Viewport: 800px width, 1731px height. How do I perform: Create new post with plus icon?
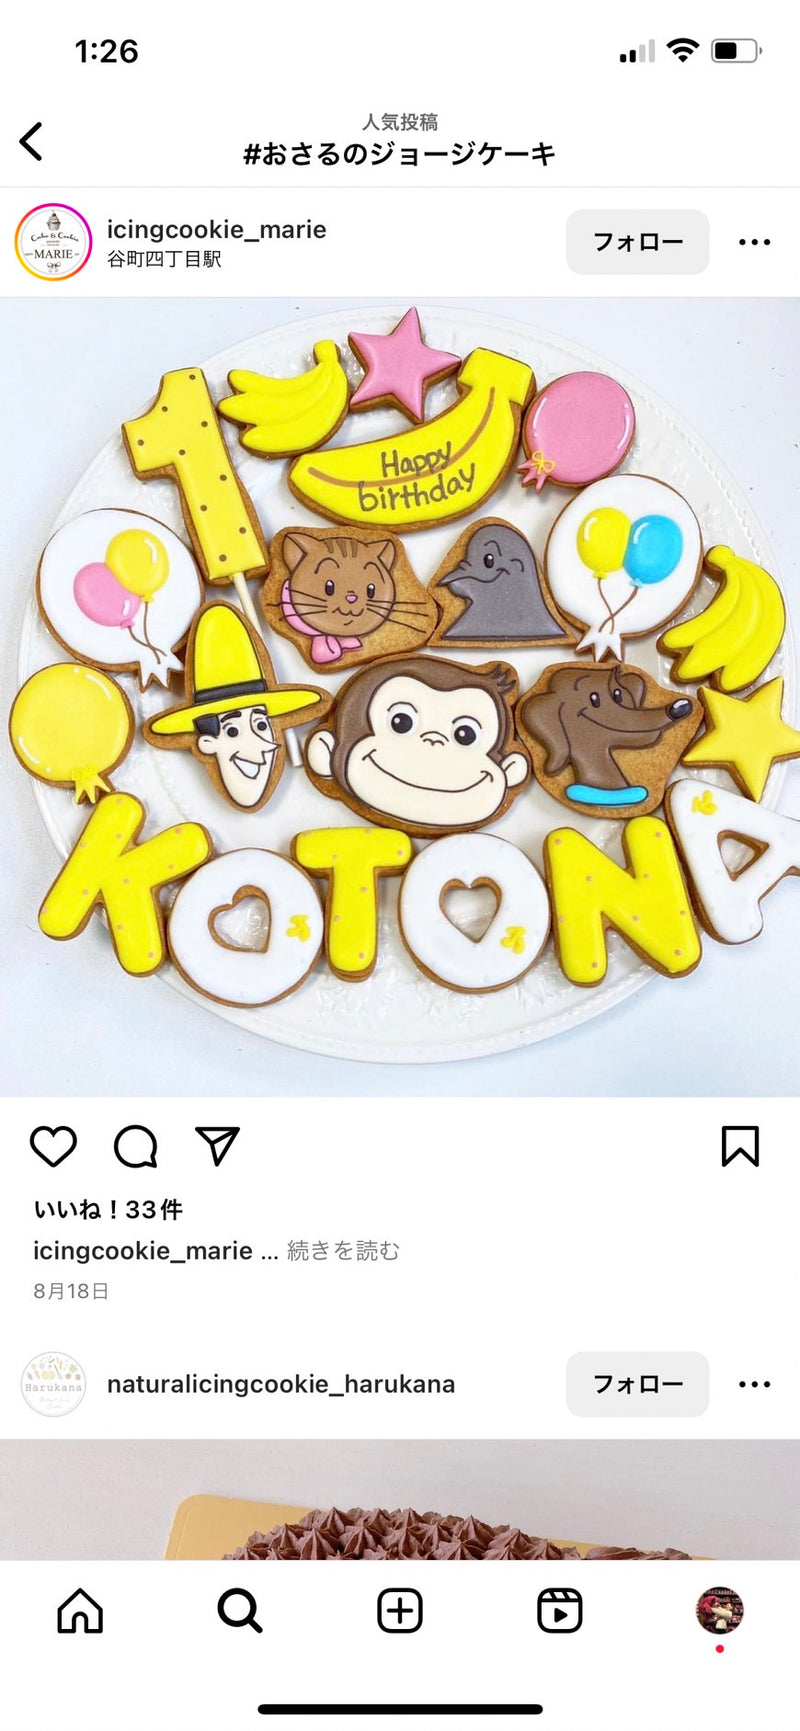[x=400, y=1611]
